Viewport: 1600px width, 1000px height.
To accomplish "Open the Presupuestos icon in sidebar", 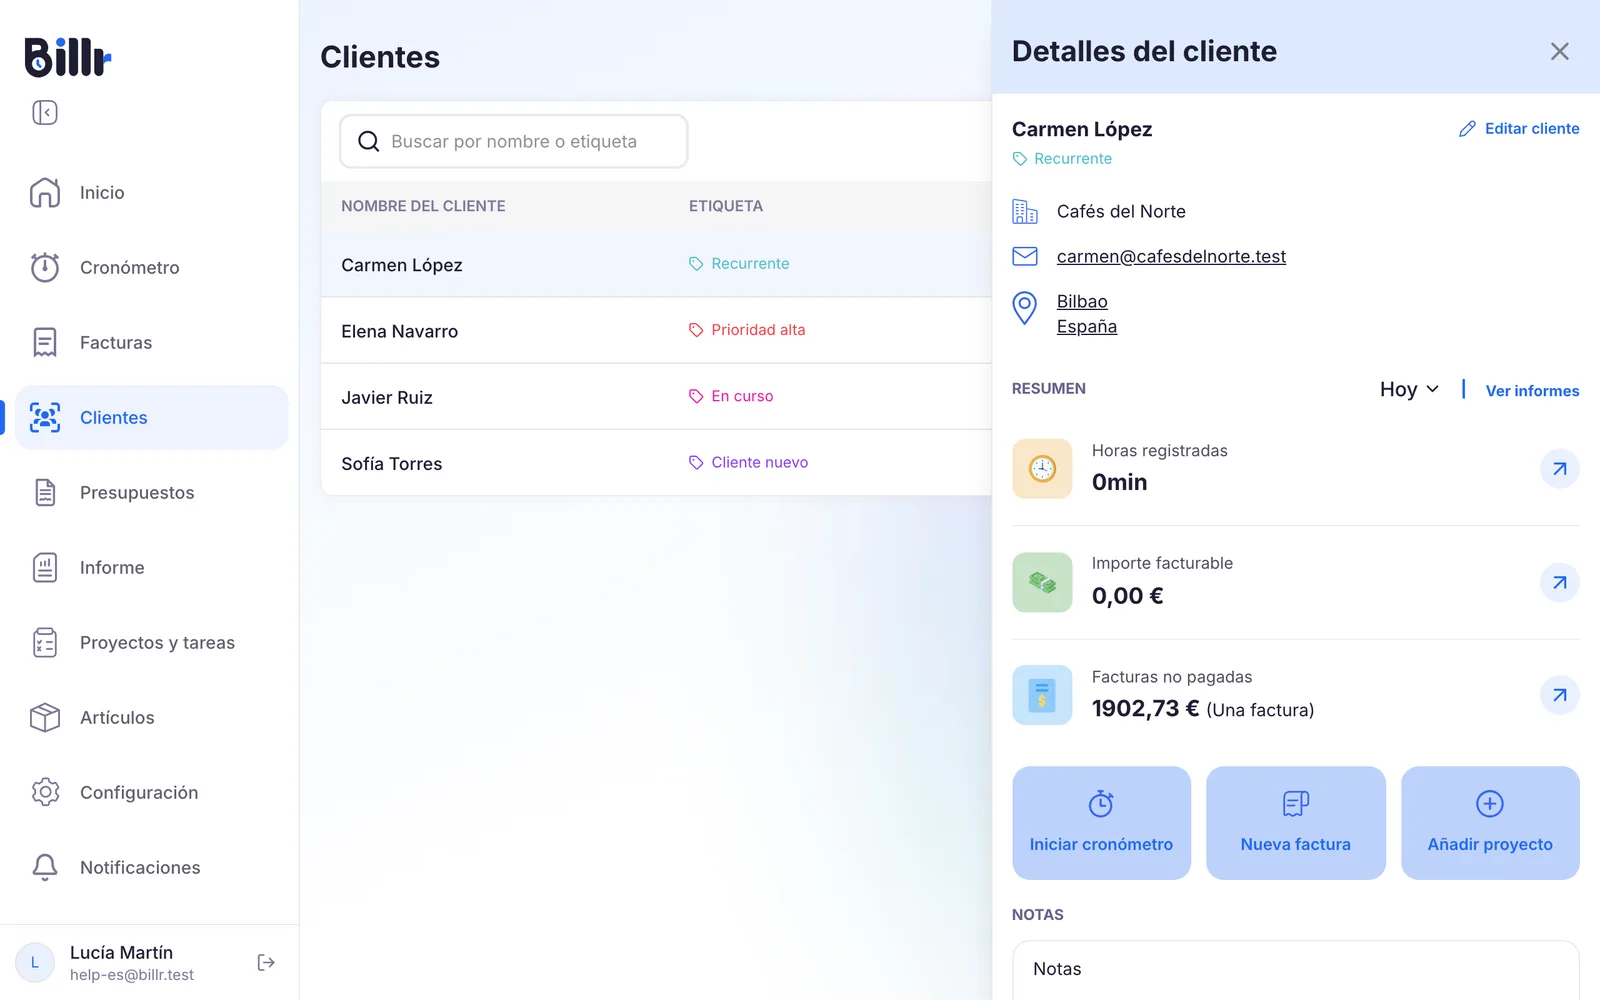I will [45, 492].
